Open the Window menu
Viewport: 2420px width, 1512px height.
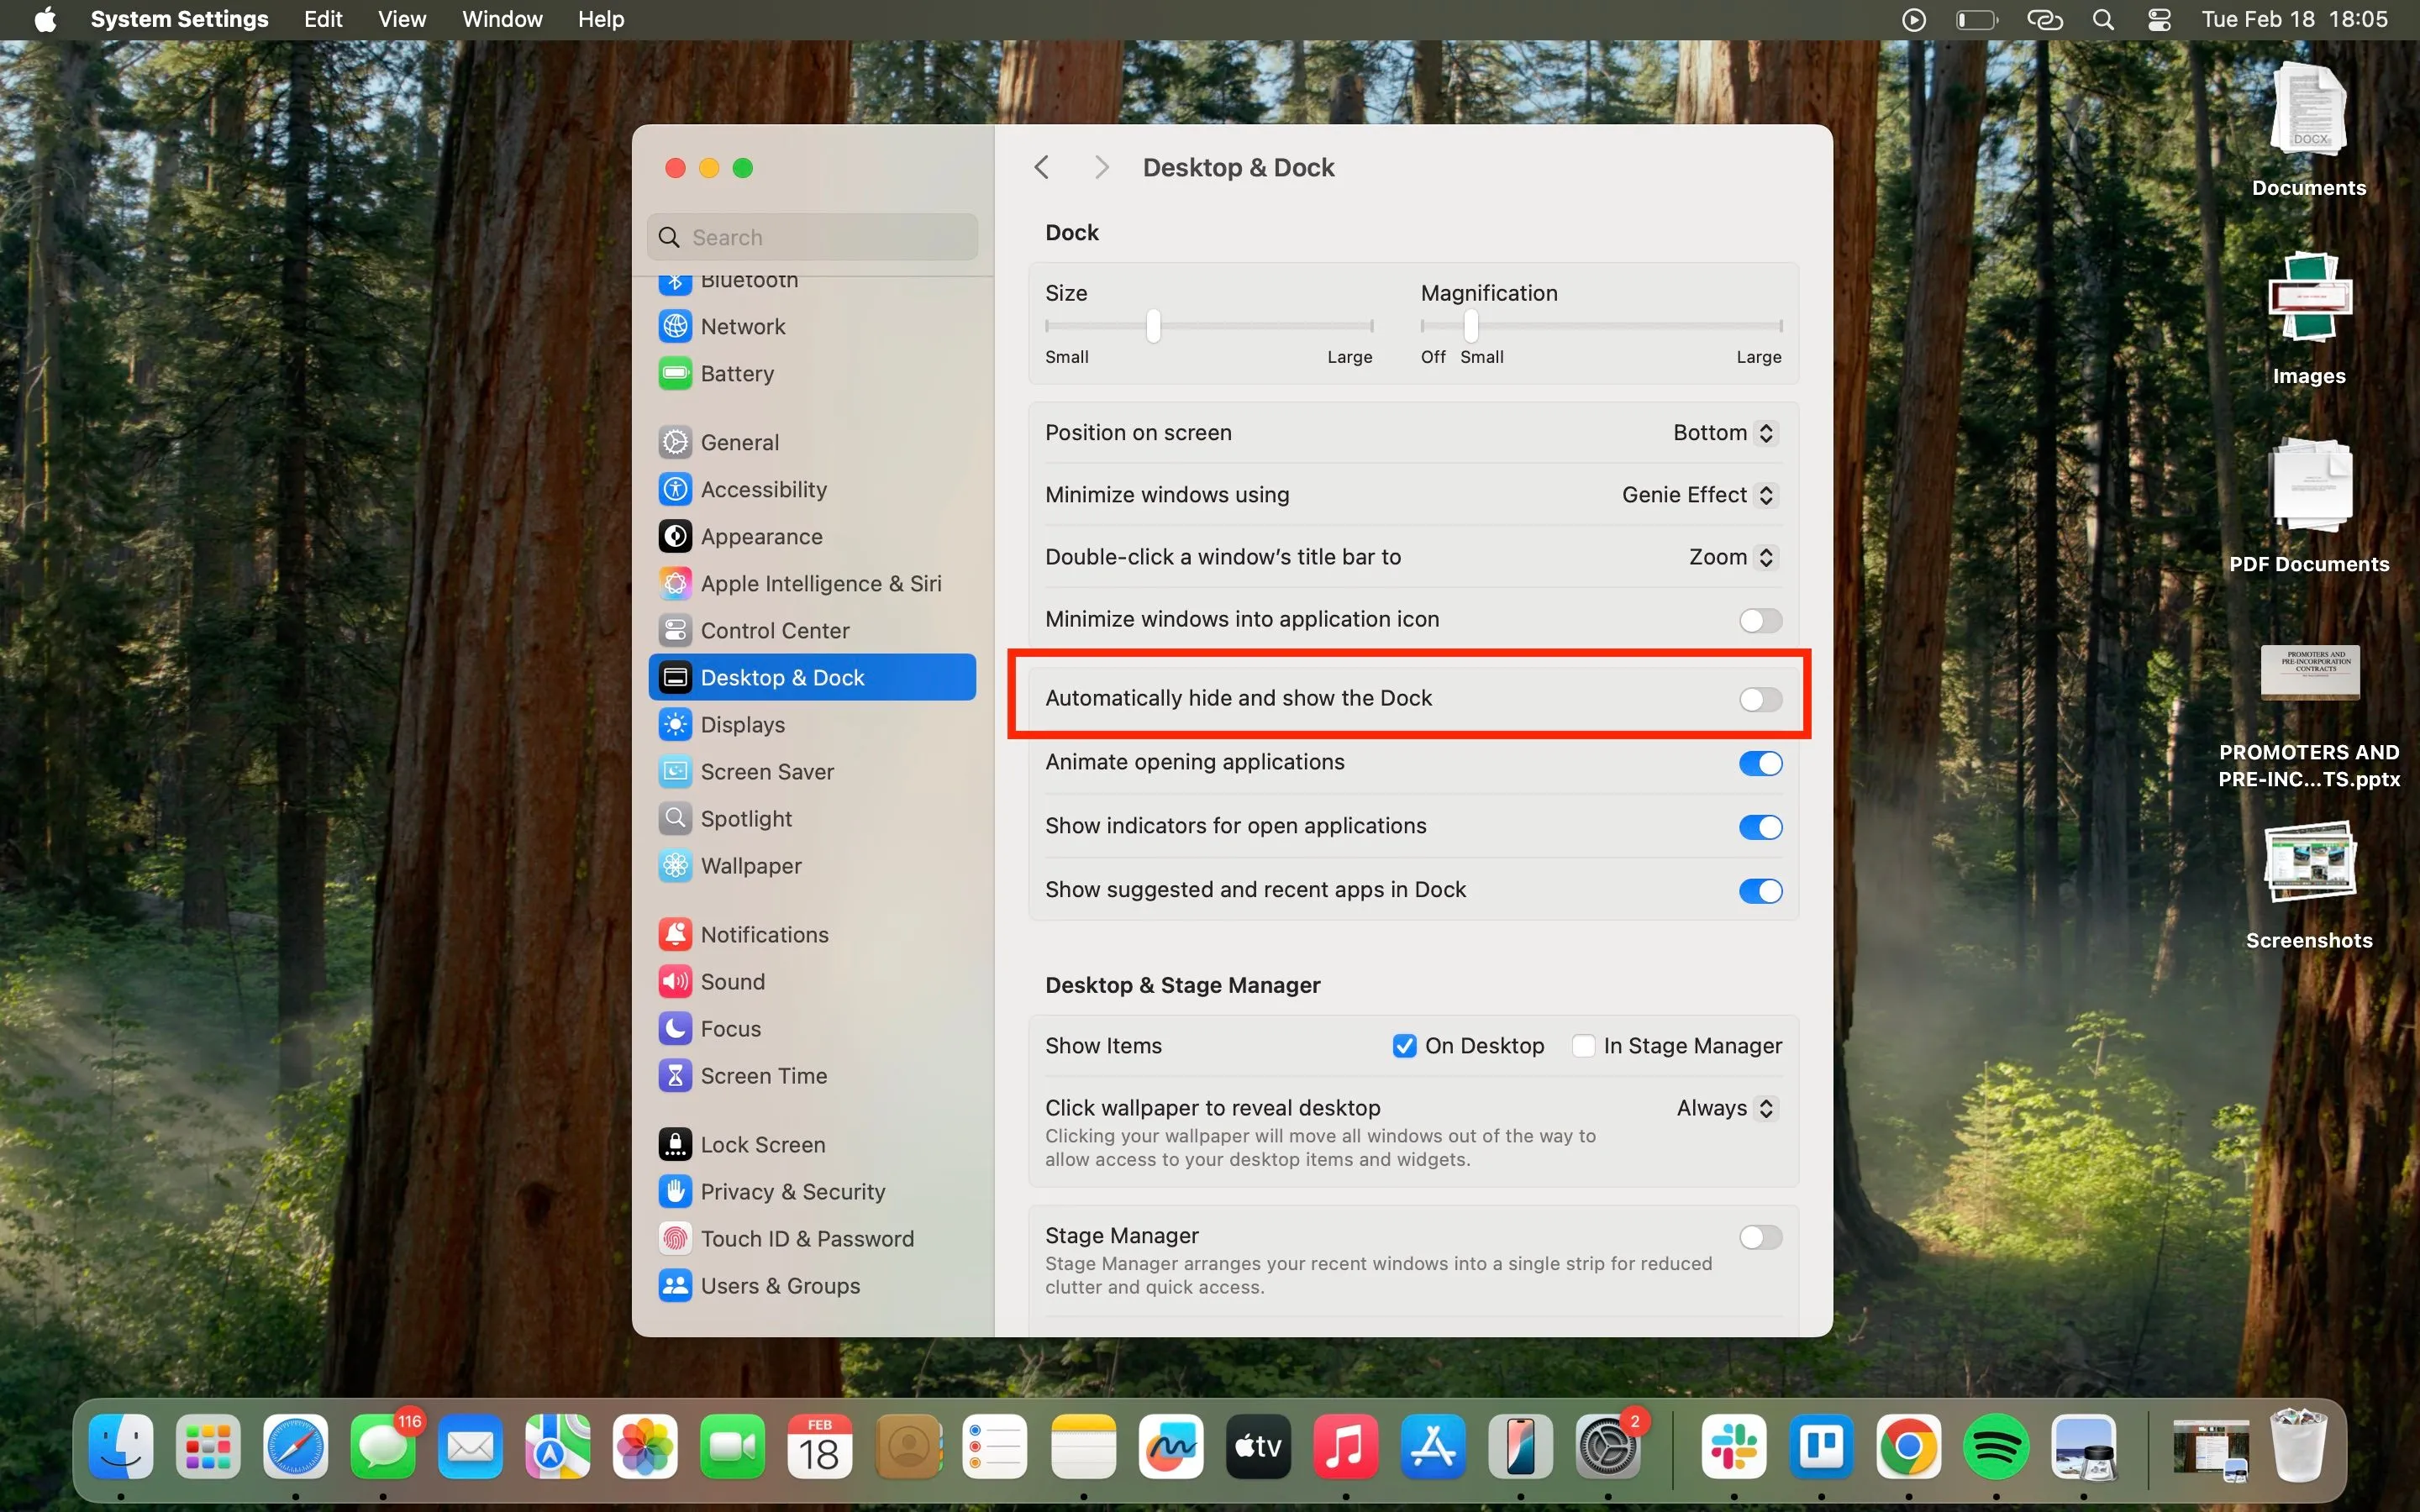coord(502,19)
